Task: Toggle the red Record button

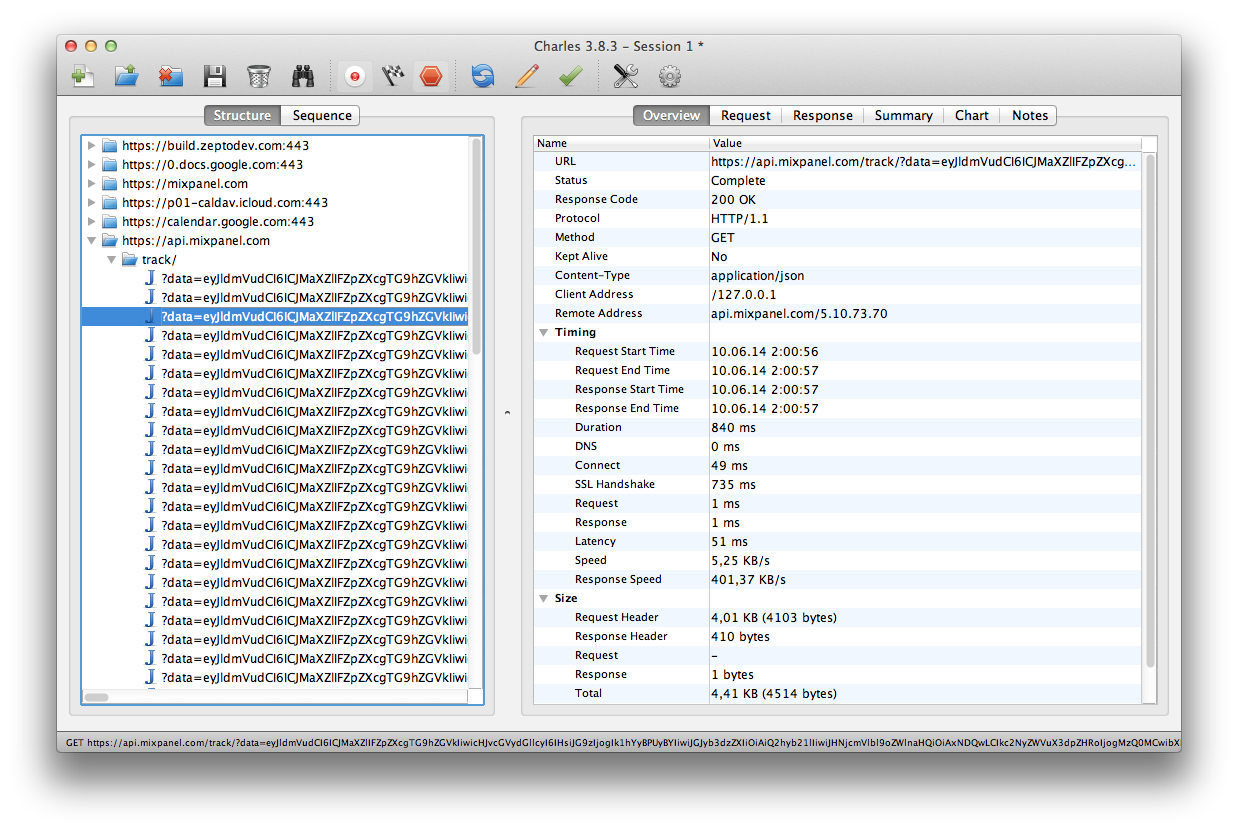Action: [354, 76]
